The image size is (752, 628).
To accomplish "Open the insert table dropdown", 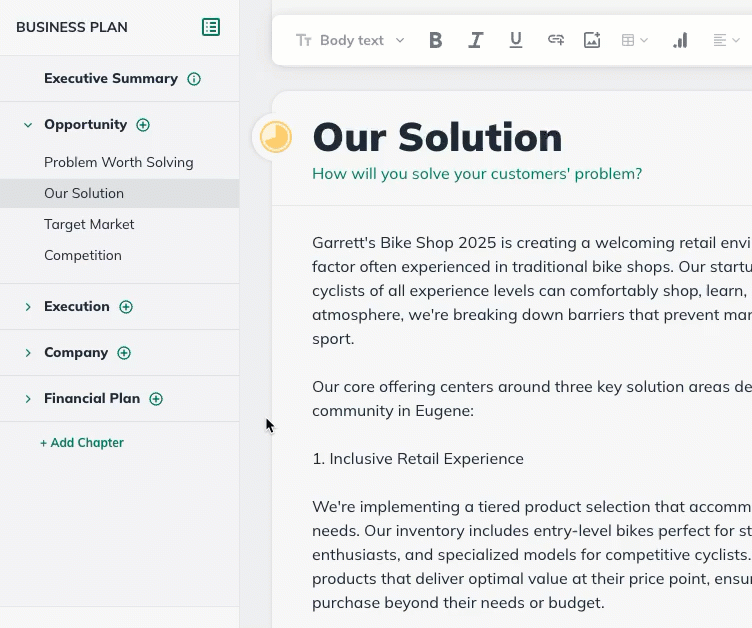I will click(x=634, y=40).
